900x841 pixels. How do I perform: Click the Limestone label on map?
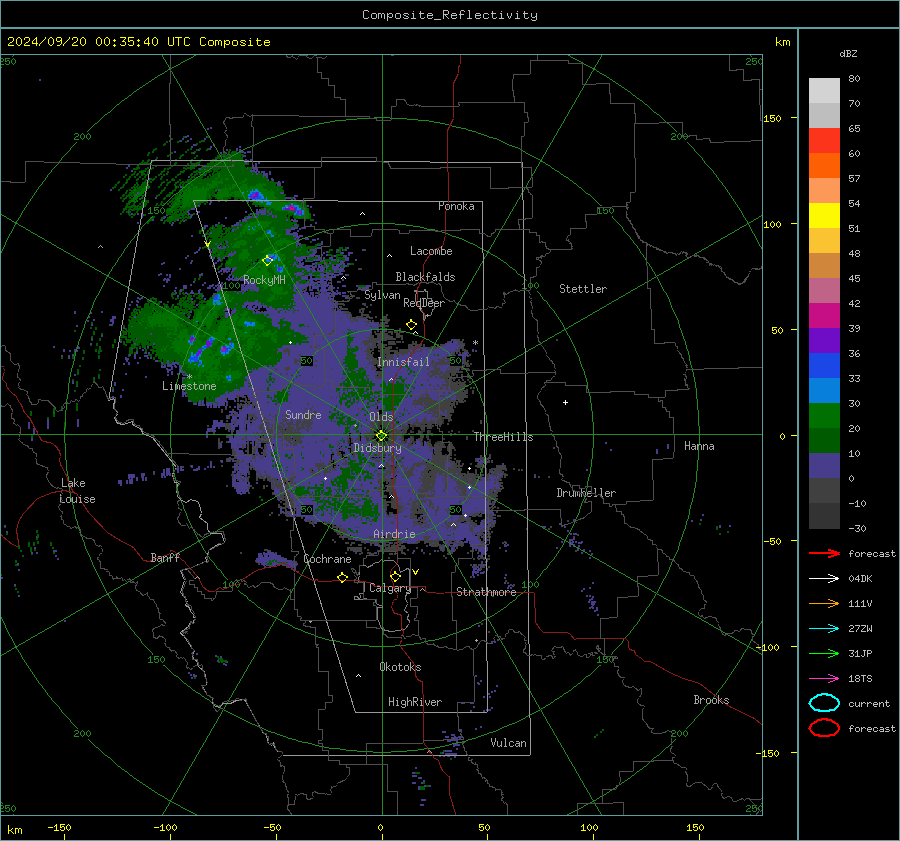tap(189, 386)
